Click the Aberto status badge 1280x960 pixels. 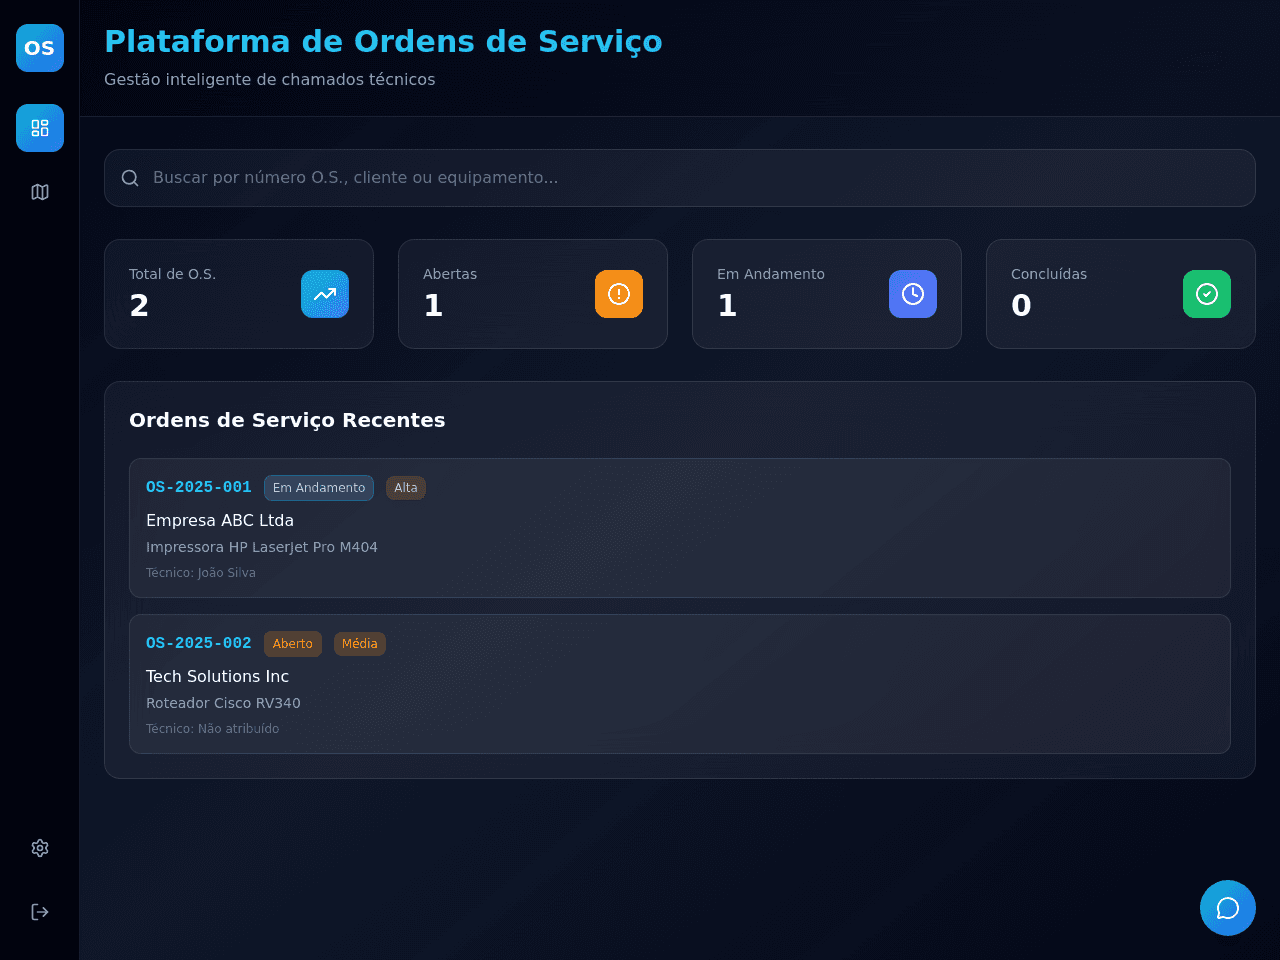[293, 644]
